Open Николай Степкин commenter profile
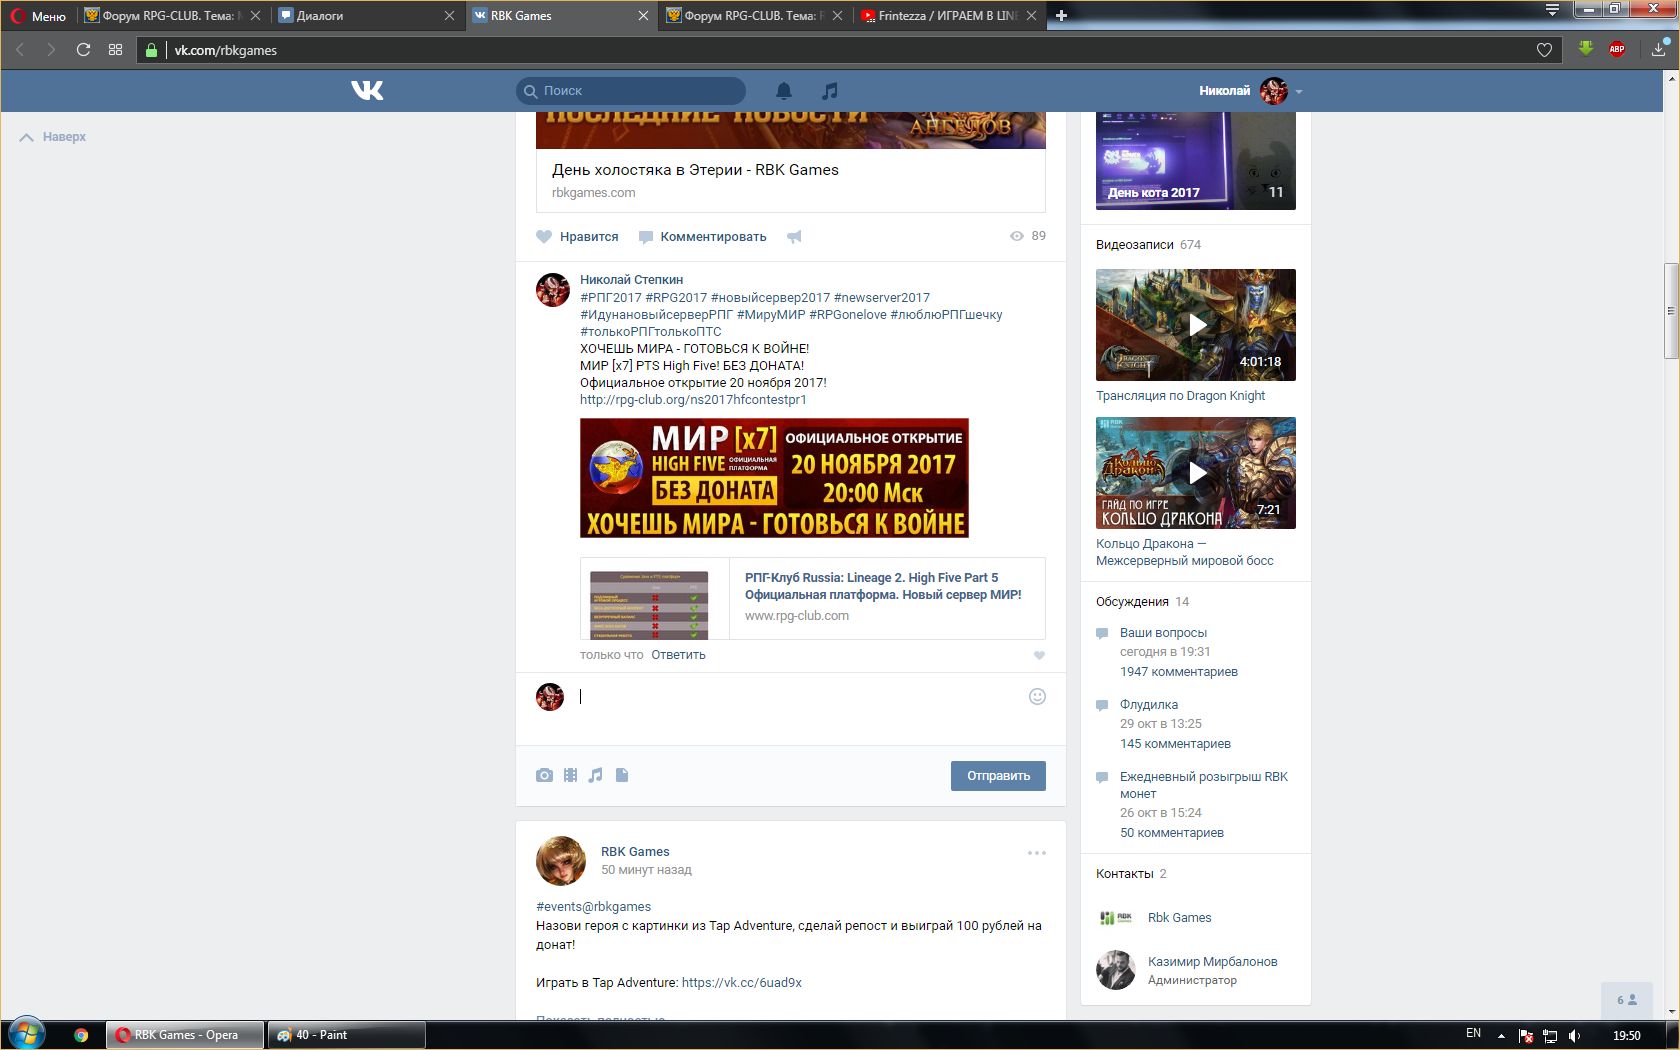Image resolution: width=1680 pixels, height=1050 pixels. 631,280
